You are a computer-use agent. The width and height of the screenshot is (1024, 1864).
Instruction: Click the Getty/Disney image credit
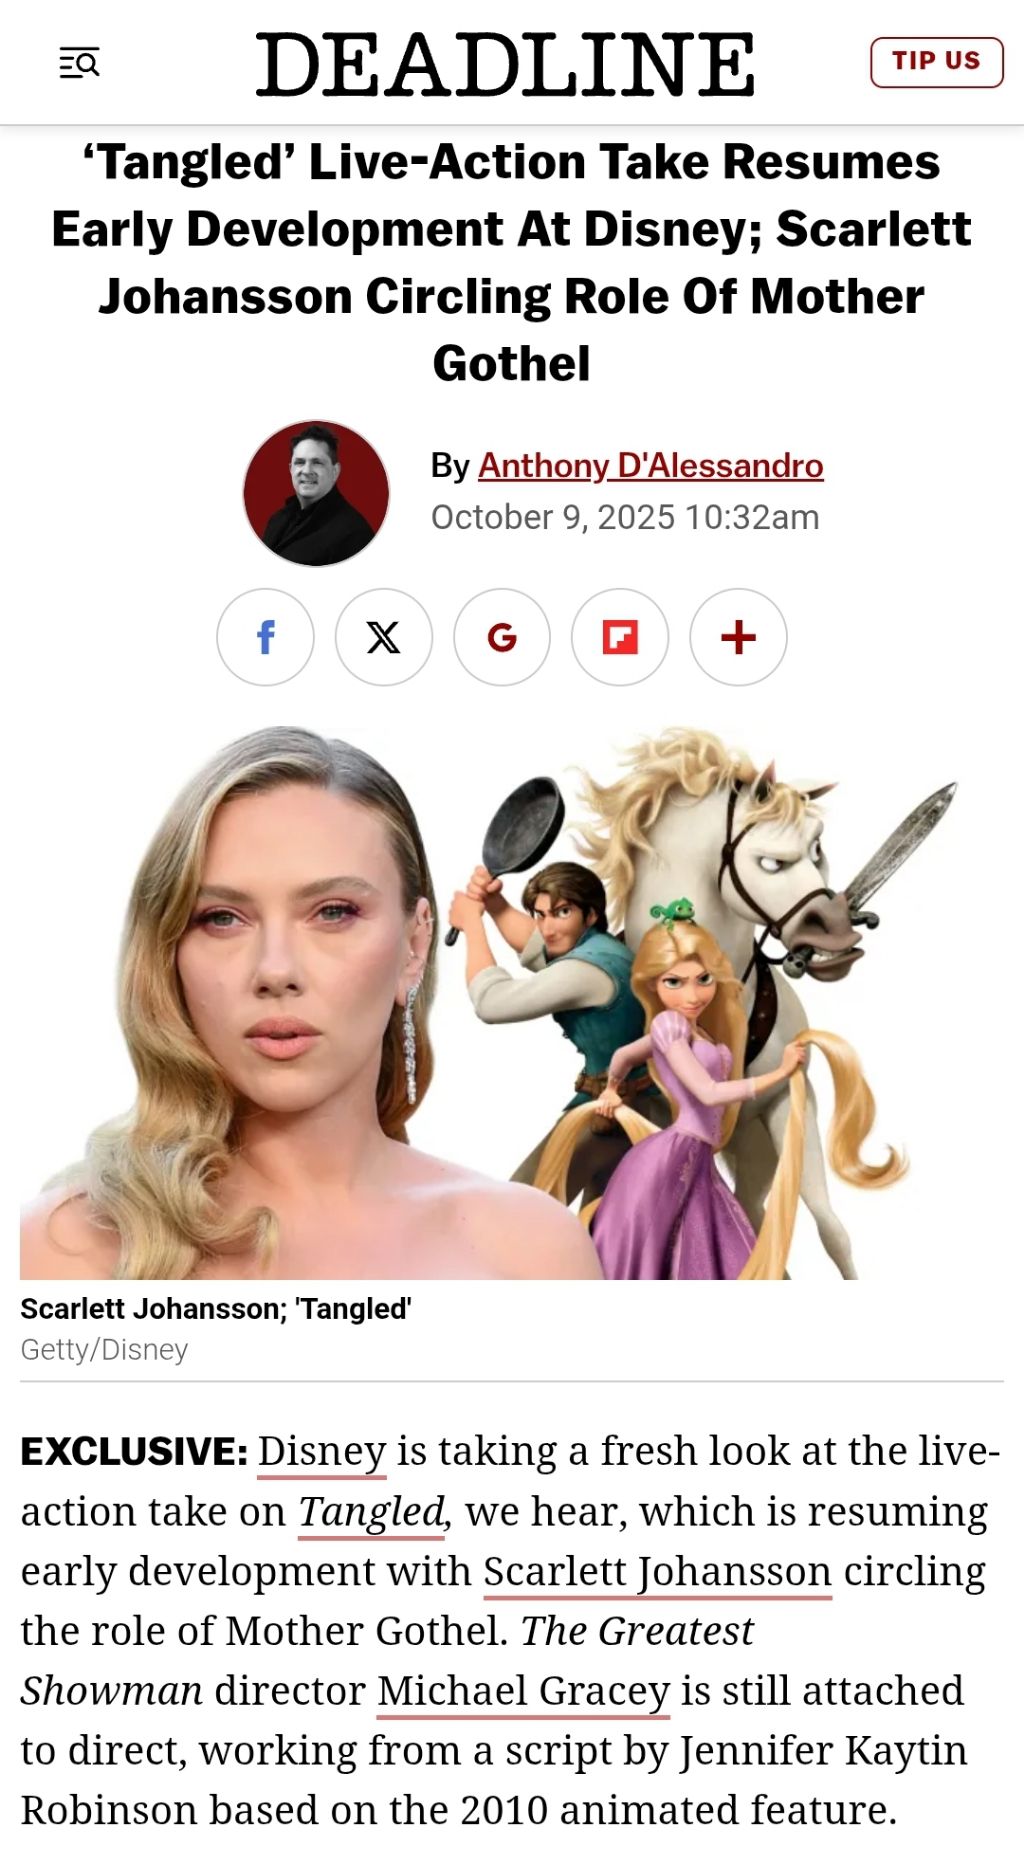tap(104, 1350)
